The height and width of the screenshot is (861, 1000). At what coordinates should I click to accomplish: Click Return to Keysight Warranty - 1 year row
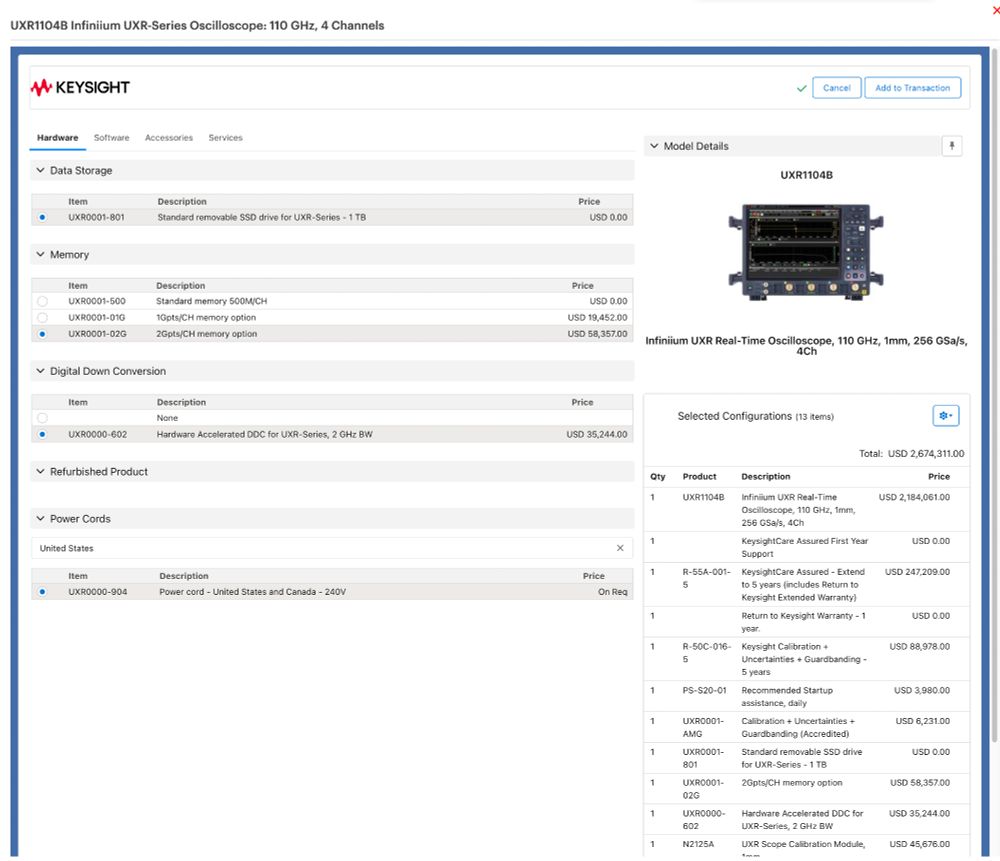click(x=807, y=622)
